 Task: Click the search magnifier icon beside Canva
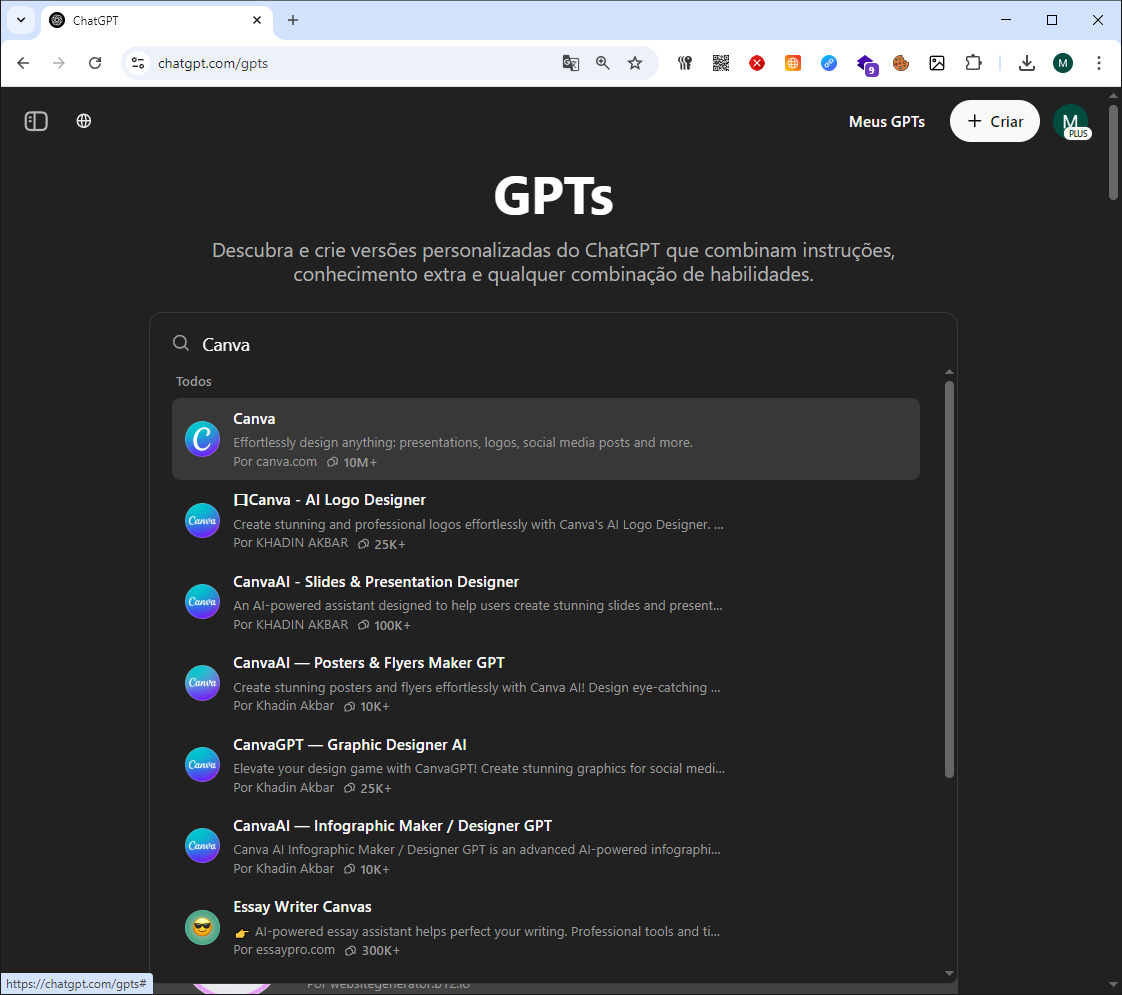click(x=181, y=344)
